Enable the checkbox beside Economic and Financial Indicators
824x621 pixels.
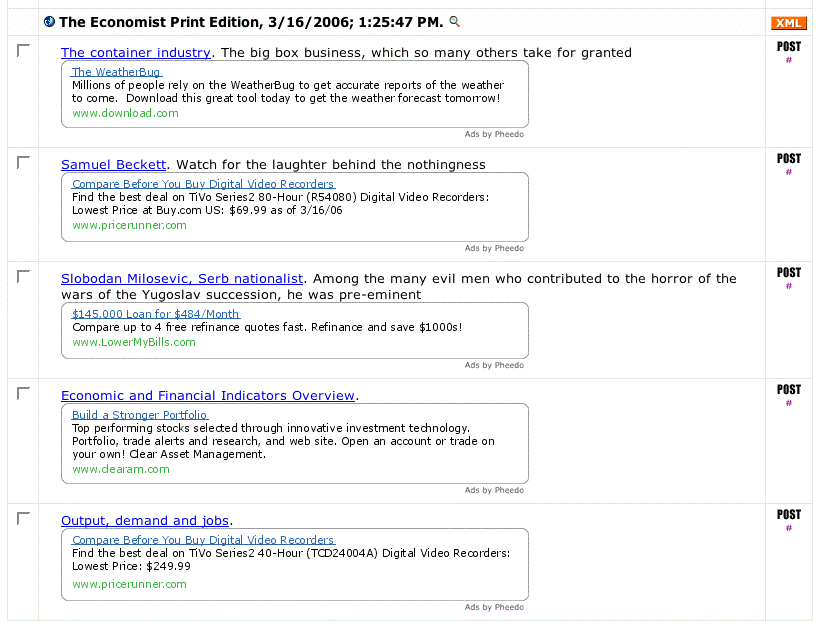(x=24, y=393)
